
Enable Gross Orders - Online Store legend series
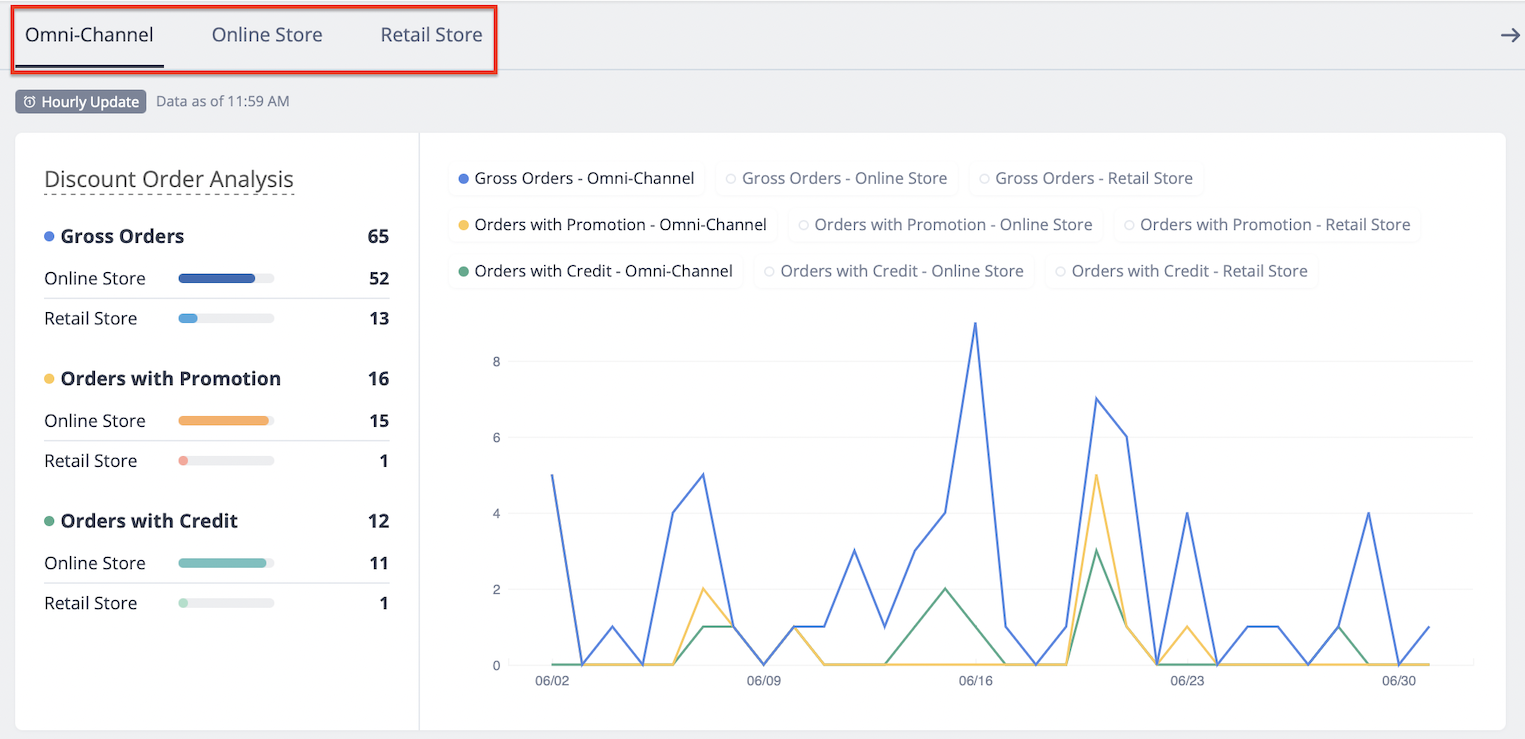(x=836, y=179)
